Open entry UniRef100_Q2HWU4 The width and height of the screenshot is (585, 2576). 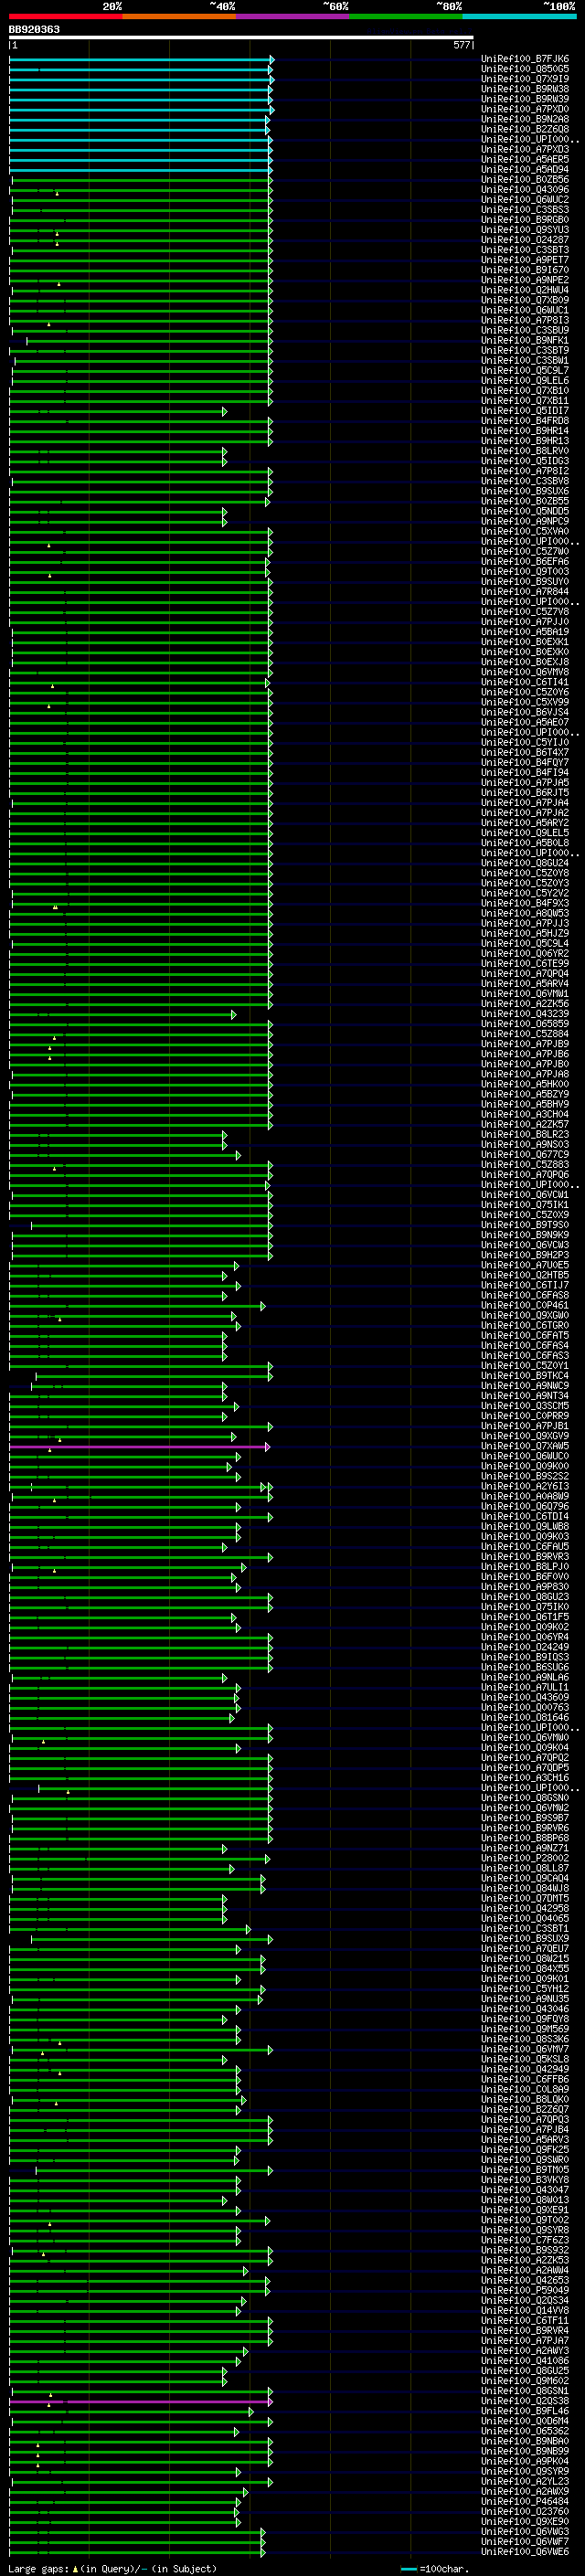pyautogui.click(x=525, y=290)
